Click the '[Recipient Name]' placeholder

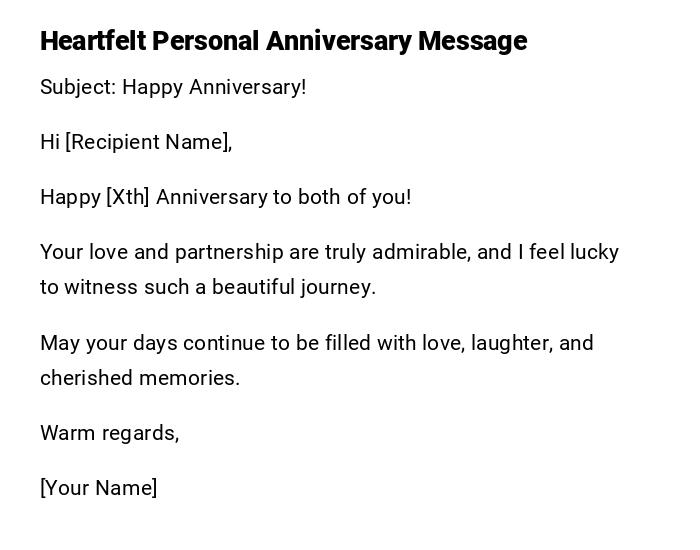(148, 142)
